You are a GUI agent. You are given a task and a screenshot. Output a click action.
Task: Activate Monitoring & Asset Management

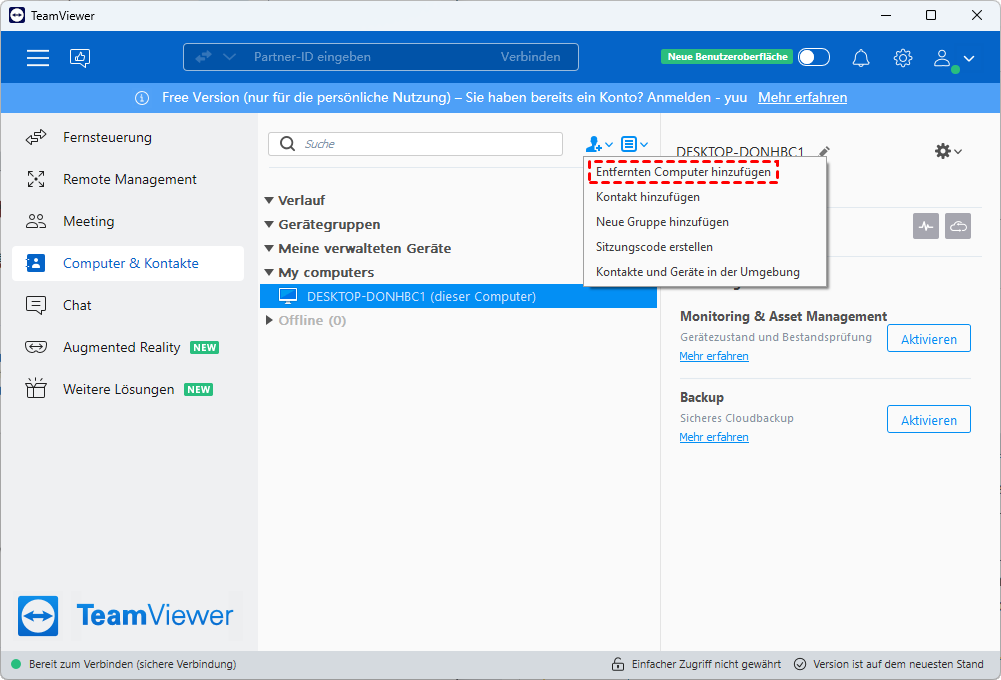(928, 339)
